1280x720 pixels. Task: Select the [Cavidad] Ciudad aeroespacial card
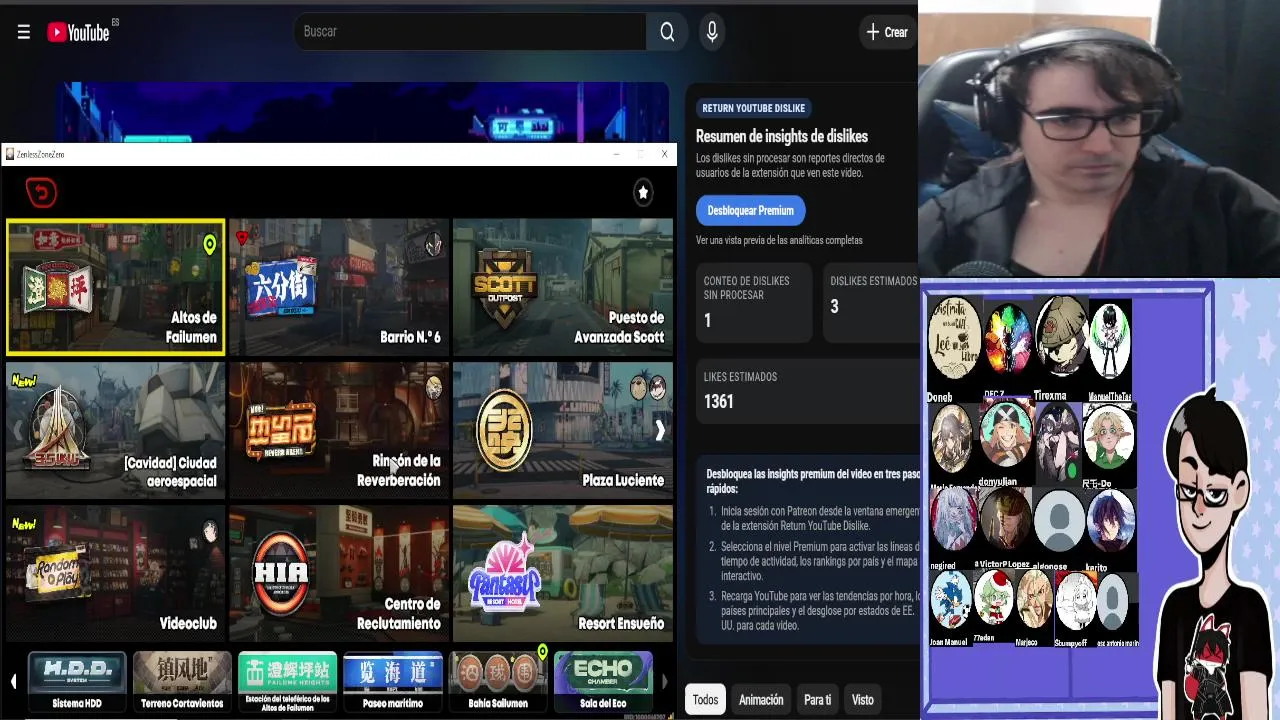[x=115, y=430]
